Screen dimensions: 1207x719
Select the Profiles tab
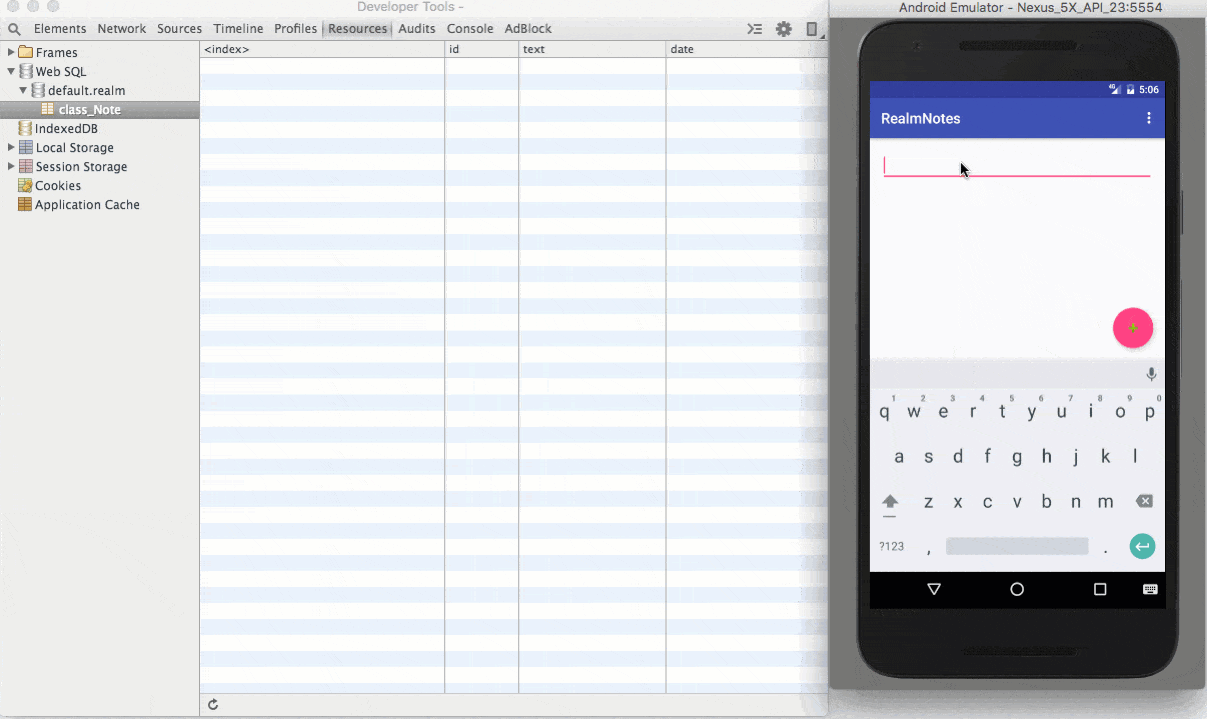296,29
